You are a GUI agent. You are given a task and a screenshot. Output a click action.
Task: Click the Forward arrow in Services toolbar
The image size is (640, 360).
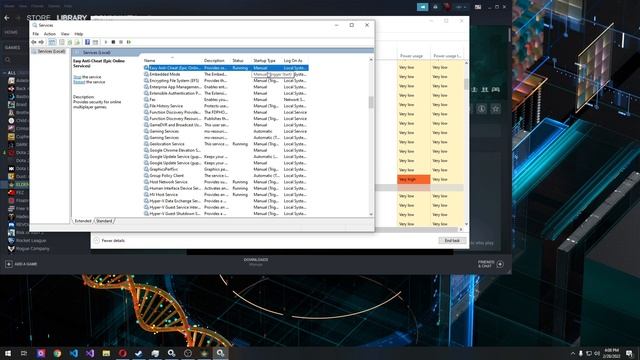[41, 42]
